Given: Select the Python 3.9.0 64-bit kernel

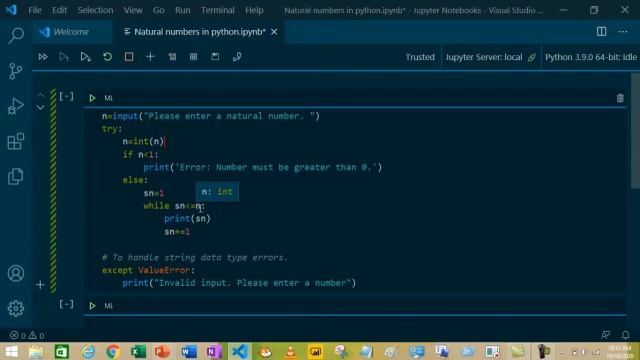Looking at the screenshot, I should (x=591, y=57).
